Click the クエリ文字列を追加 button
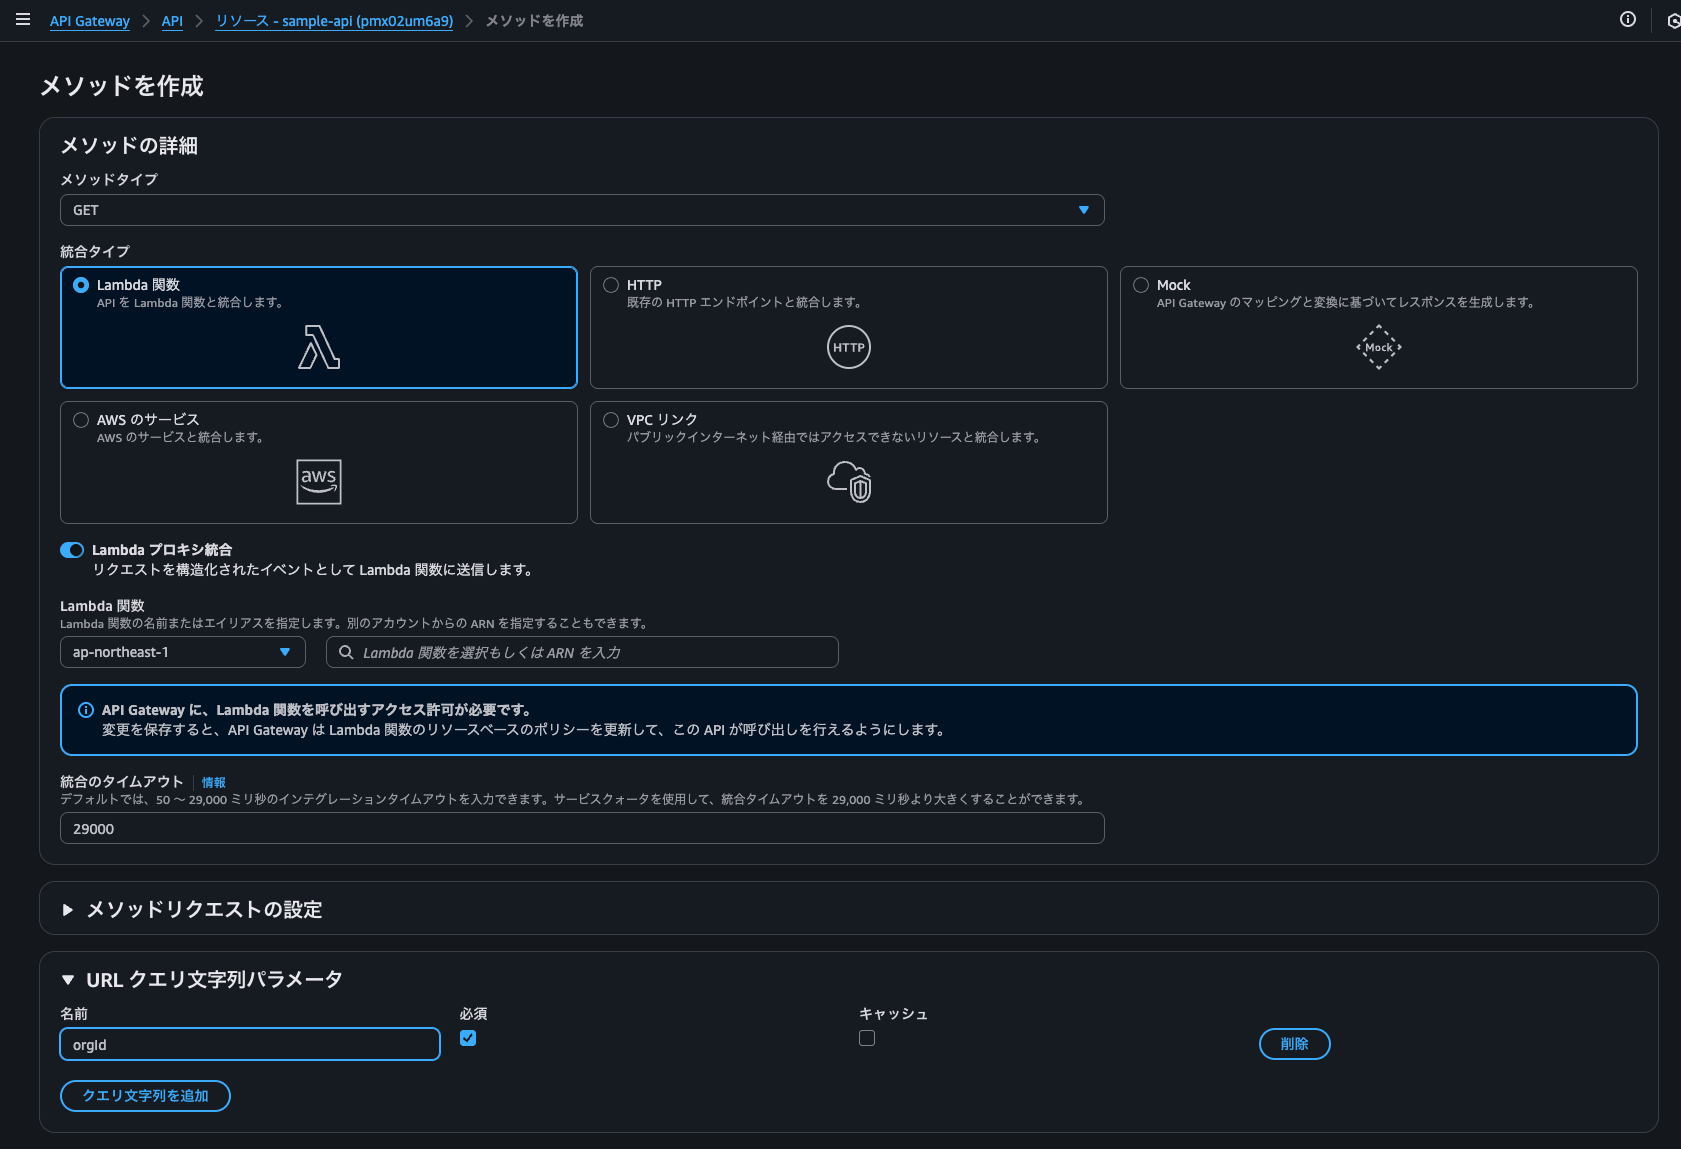 (144, 1095)
